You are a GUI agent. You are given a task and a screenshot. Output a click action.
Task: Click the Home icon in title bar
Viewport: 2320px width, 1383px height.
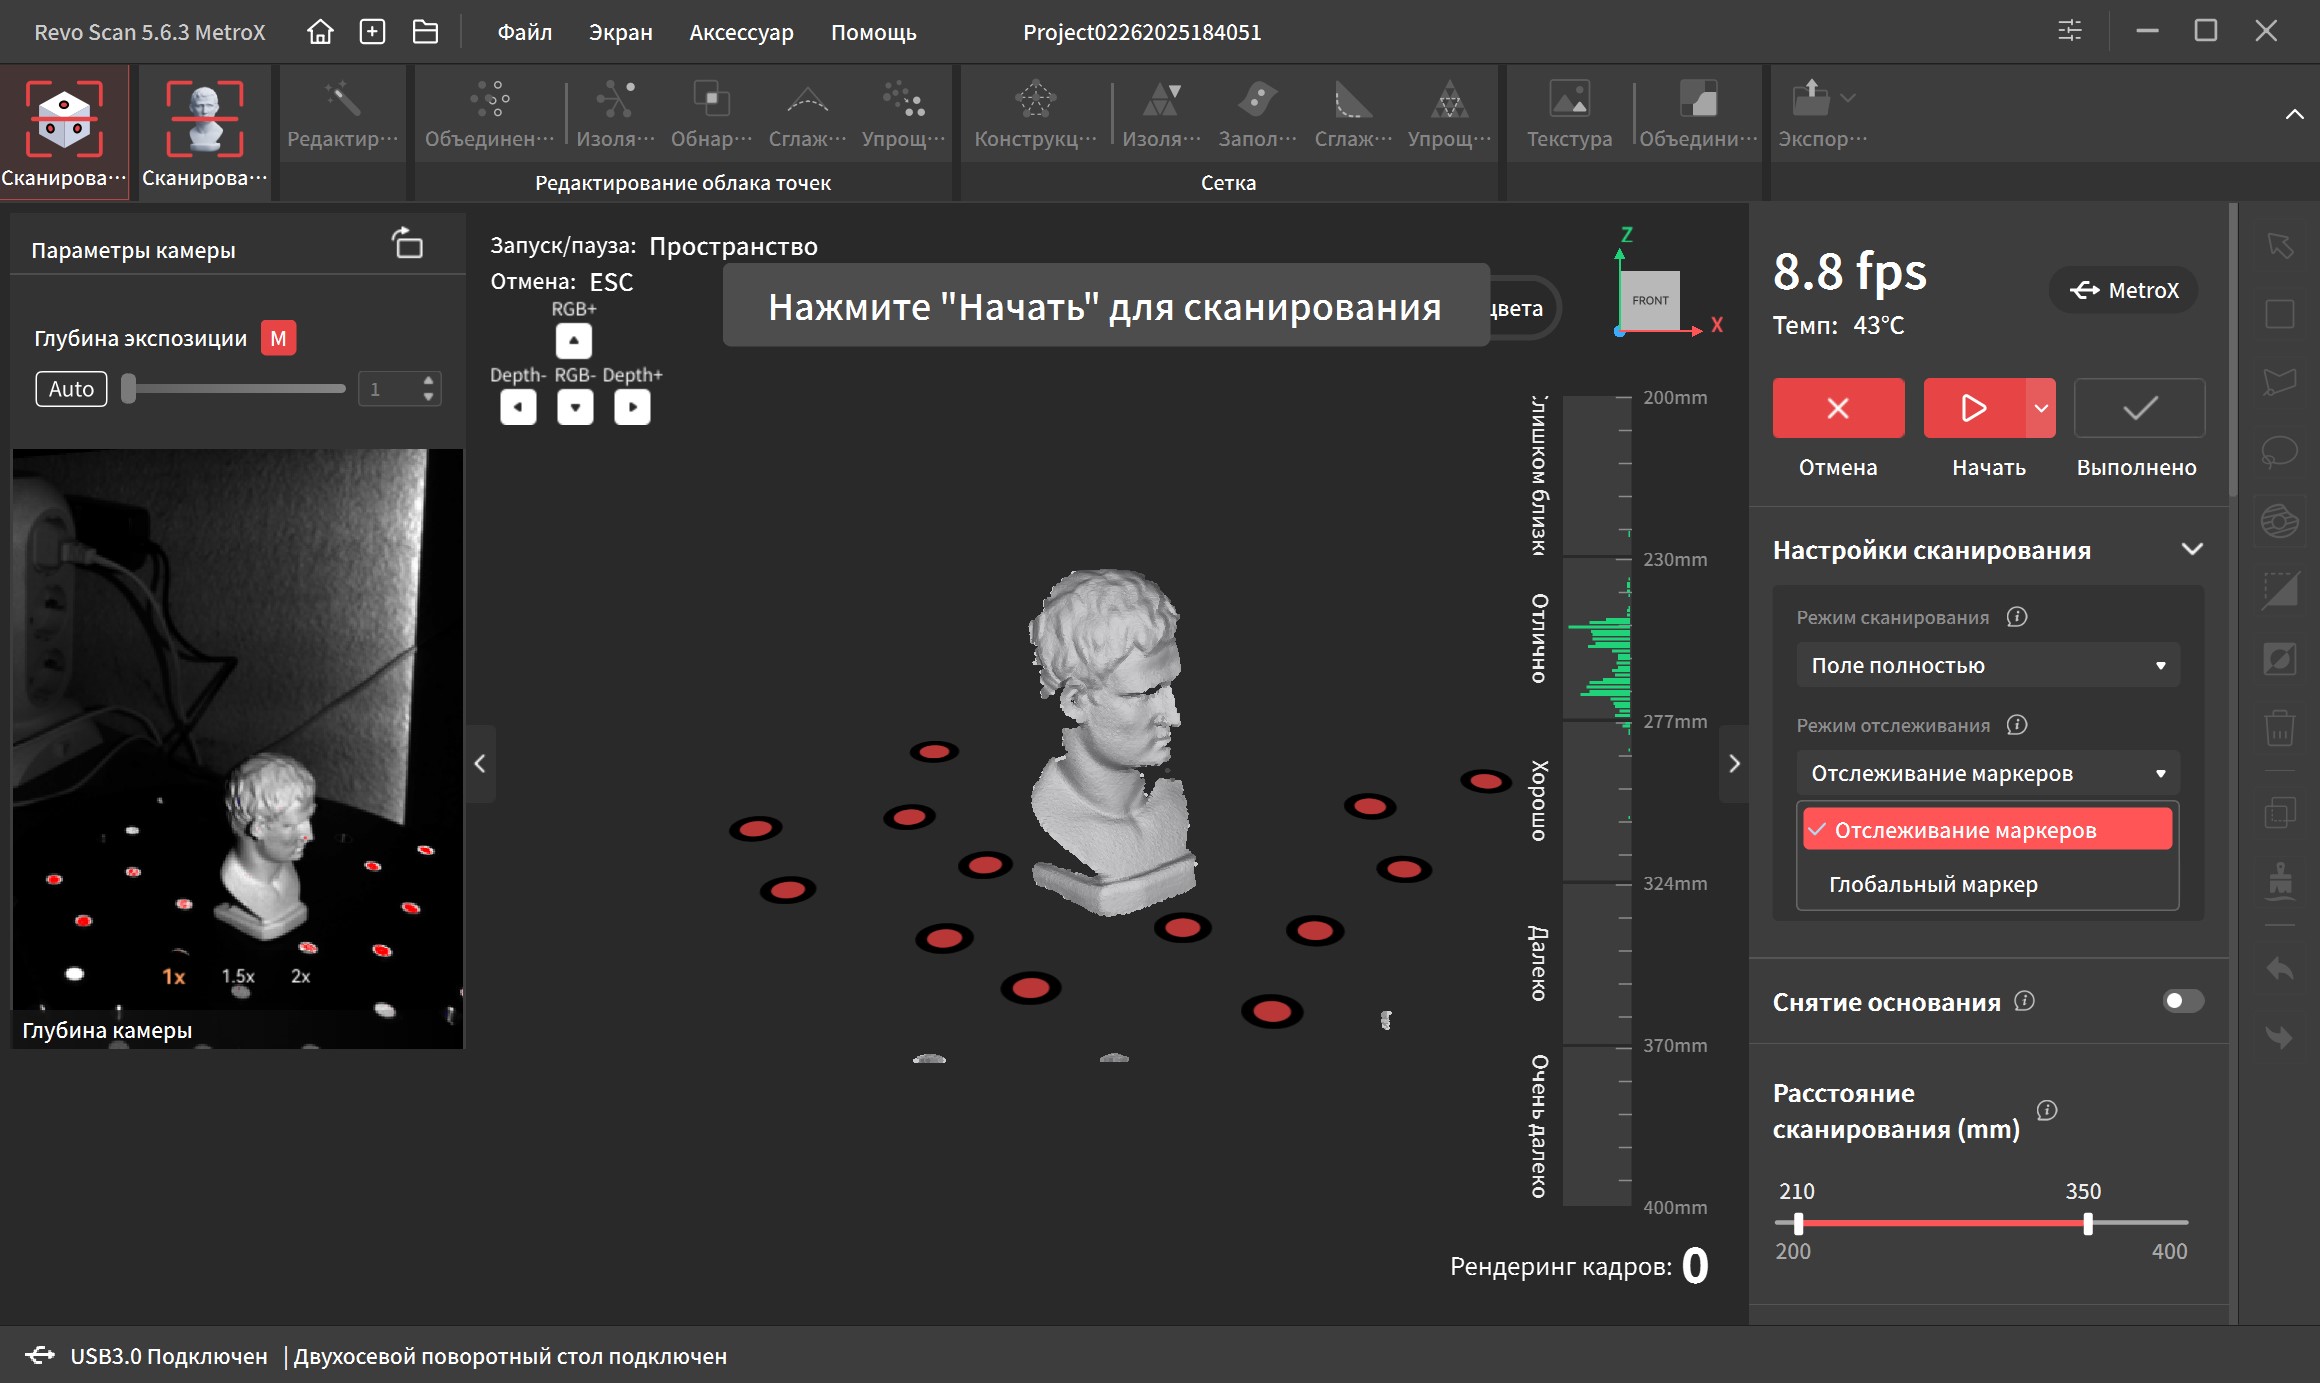click(x=320, y=32)
